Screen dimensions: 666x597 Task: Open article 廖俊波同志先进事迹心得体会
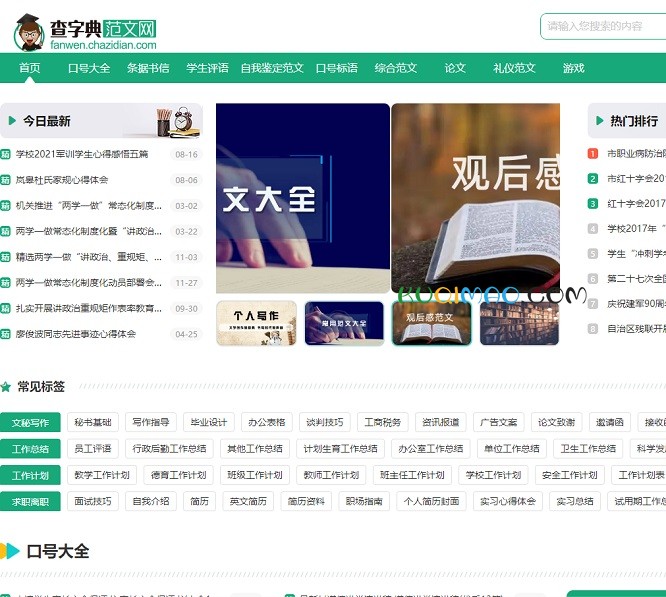(x=76, y=334)
